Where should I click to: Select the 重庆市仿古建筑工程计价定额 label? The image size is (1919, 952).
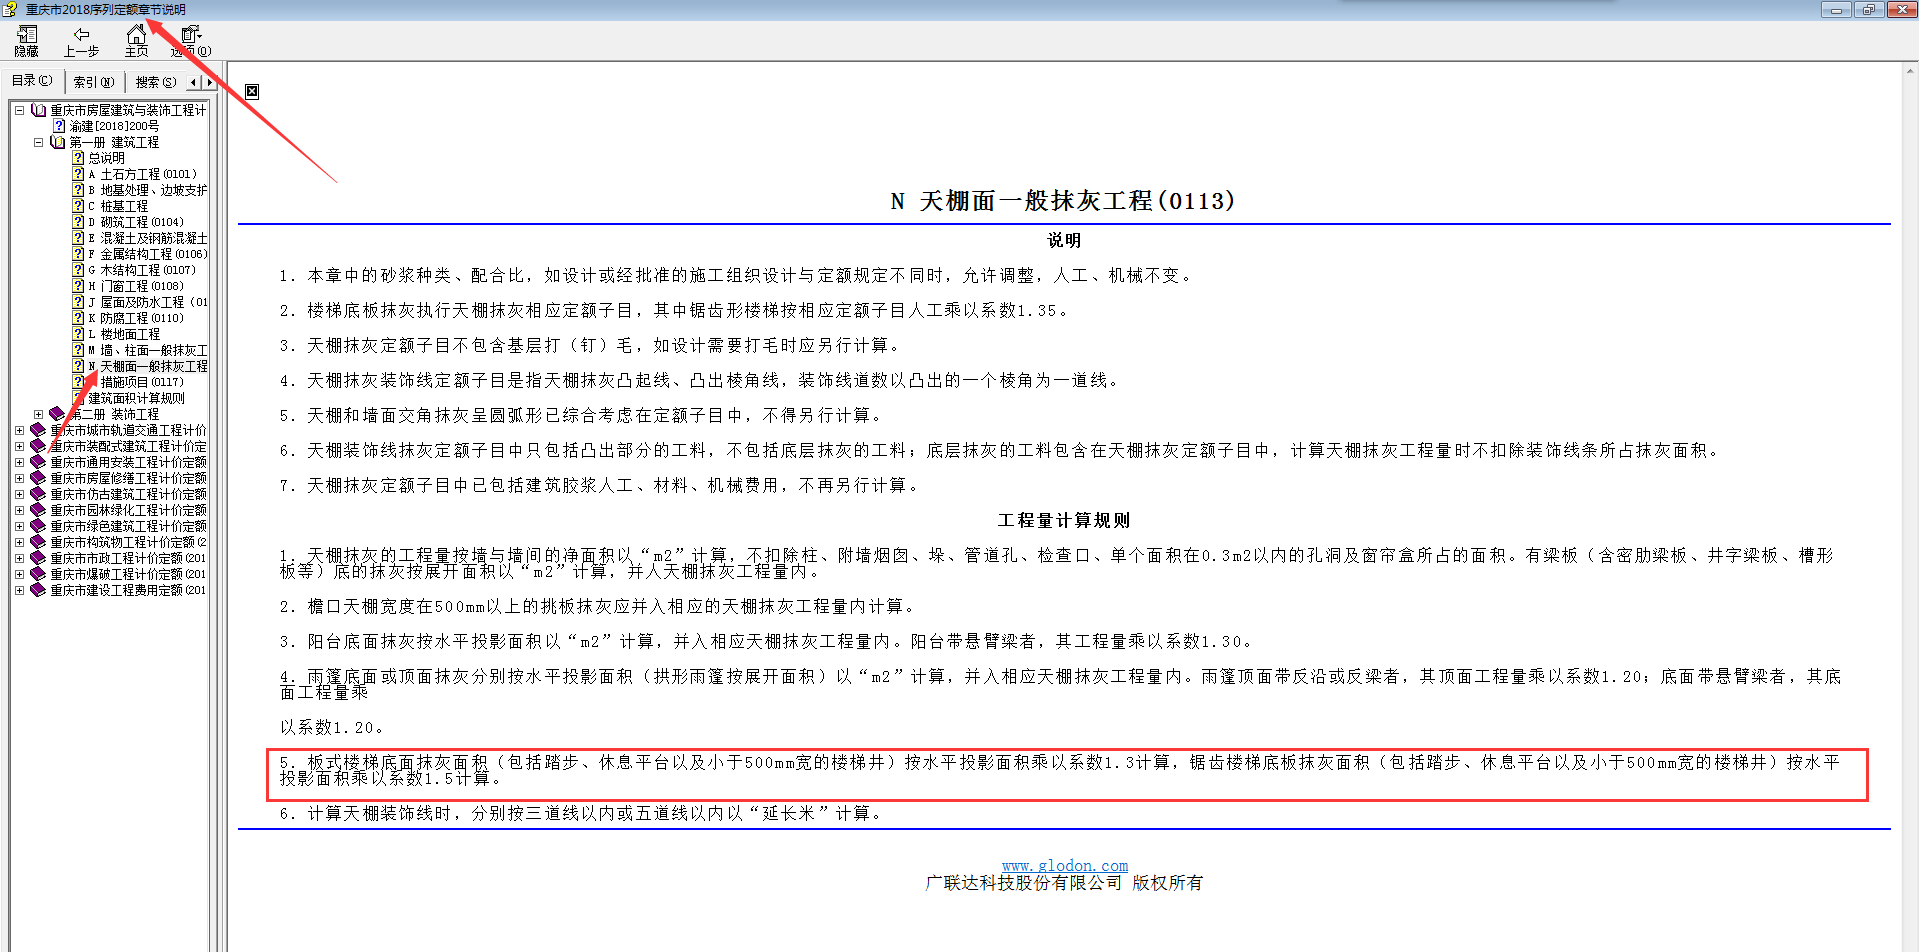coord(129,494)
